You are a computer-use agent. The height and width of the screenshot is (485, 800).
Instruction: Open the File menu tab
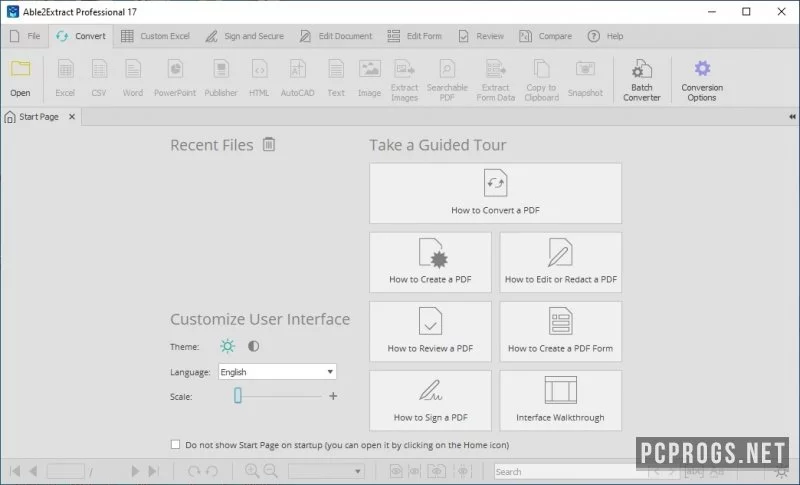pos(25,36)
